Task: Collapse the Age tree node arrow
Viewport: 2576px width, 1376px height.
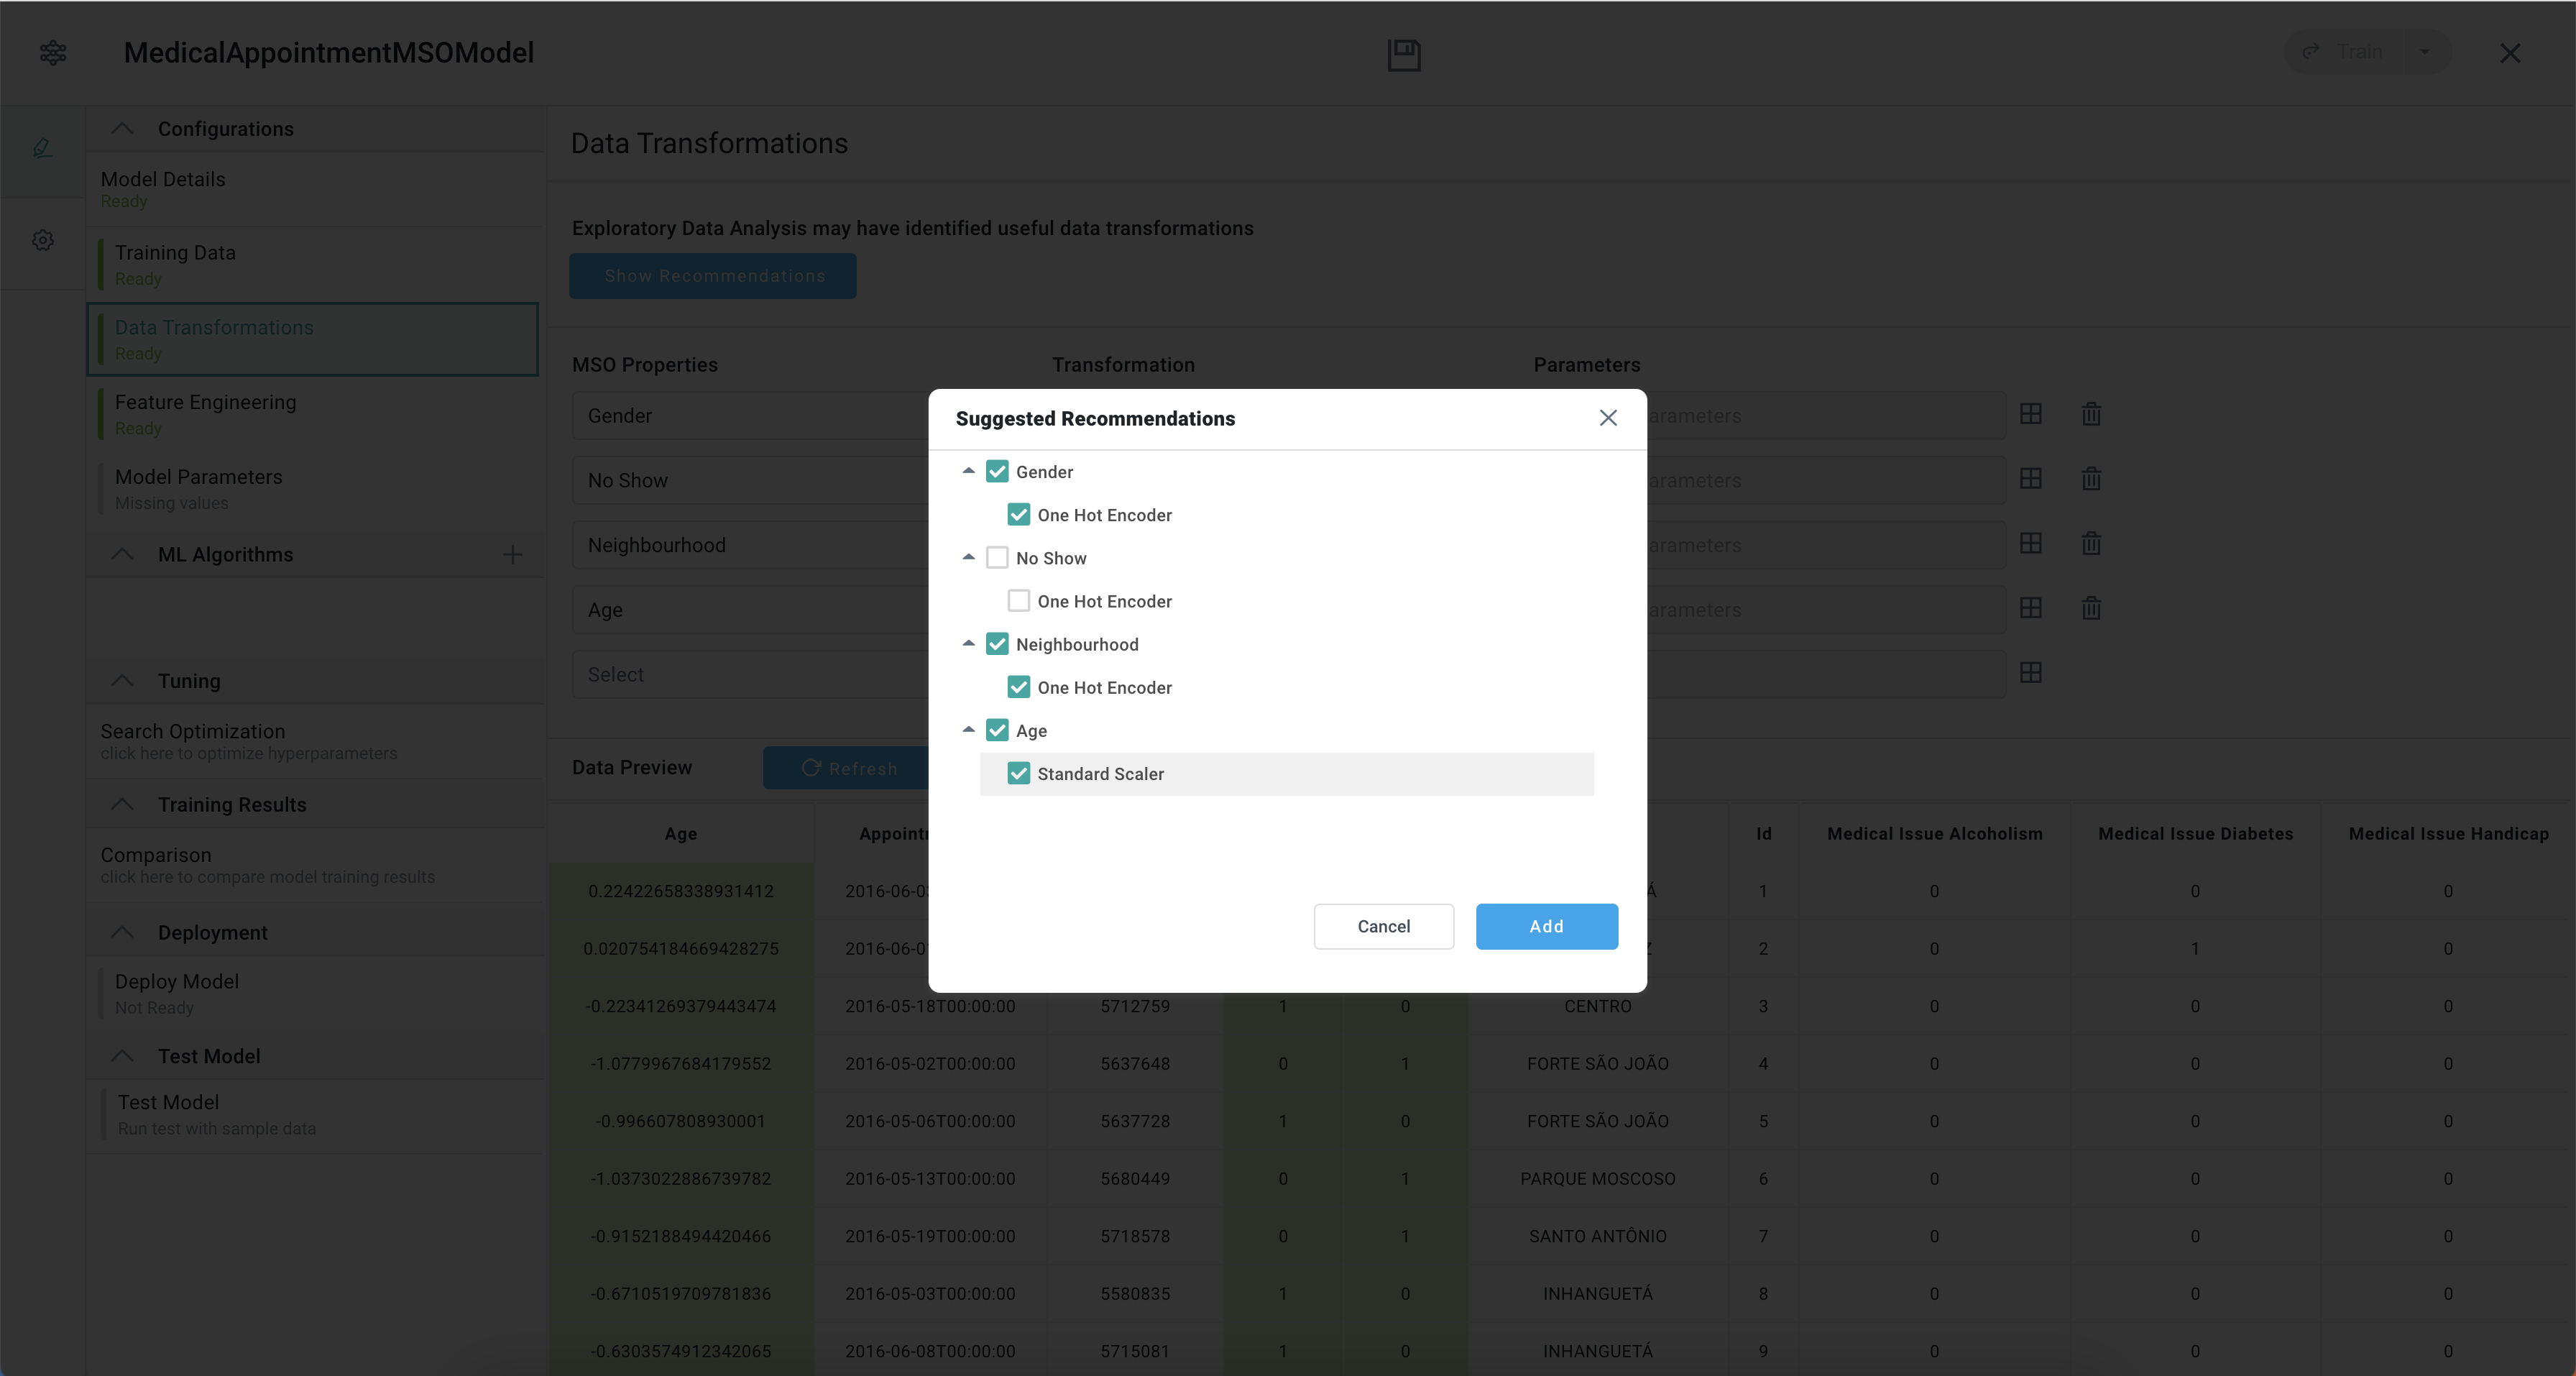Action: (x=968, y=730)
